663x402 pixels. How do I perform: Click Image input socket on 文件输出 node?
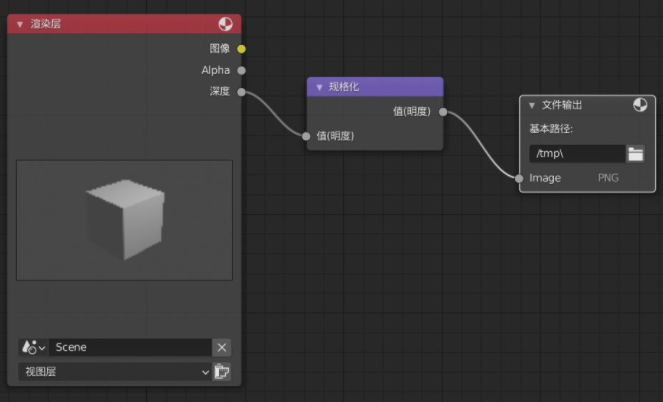(520, 178)
